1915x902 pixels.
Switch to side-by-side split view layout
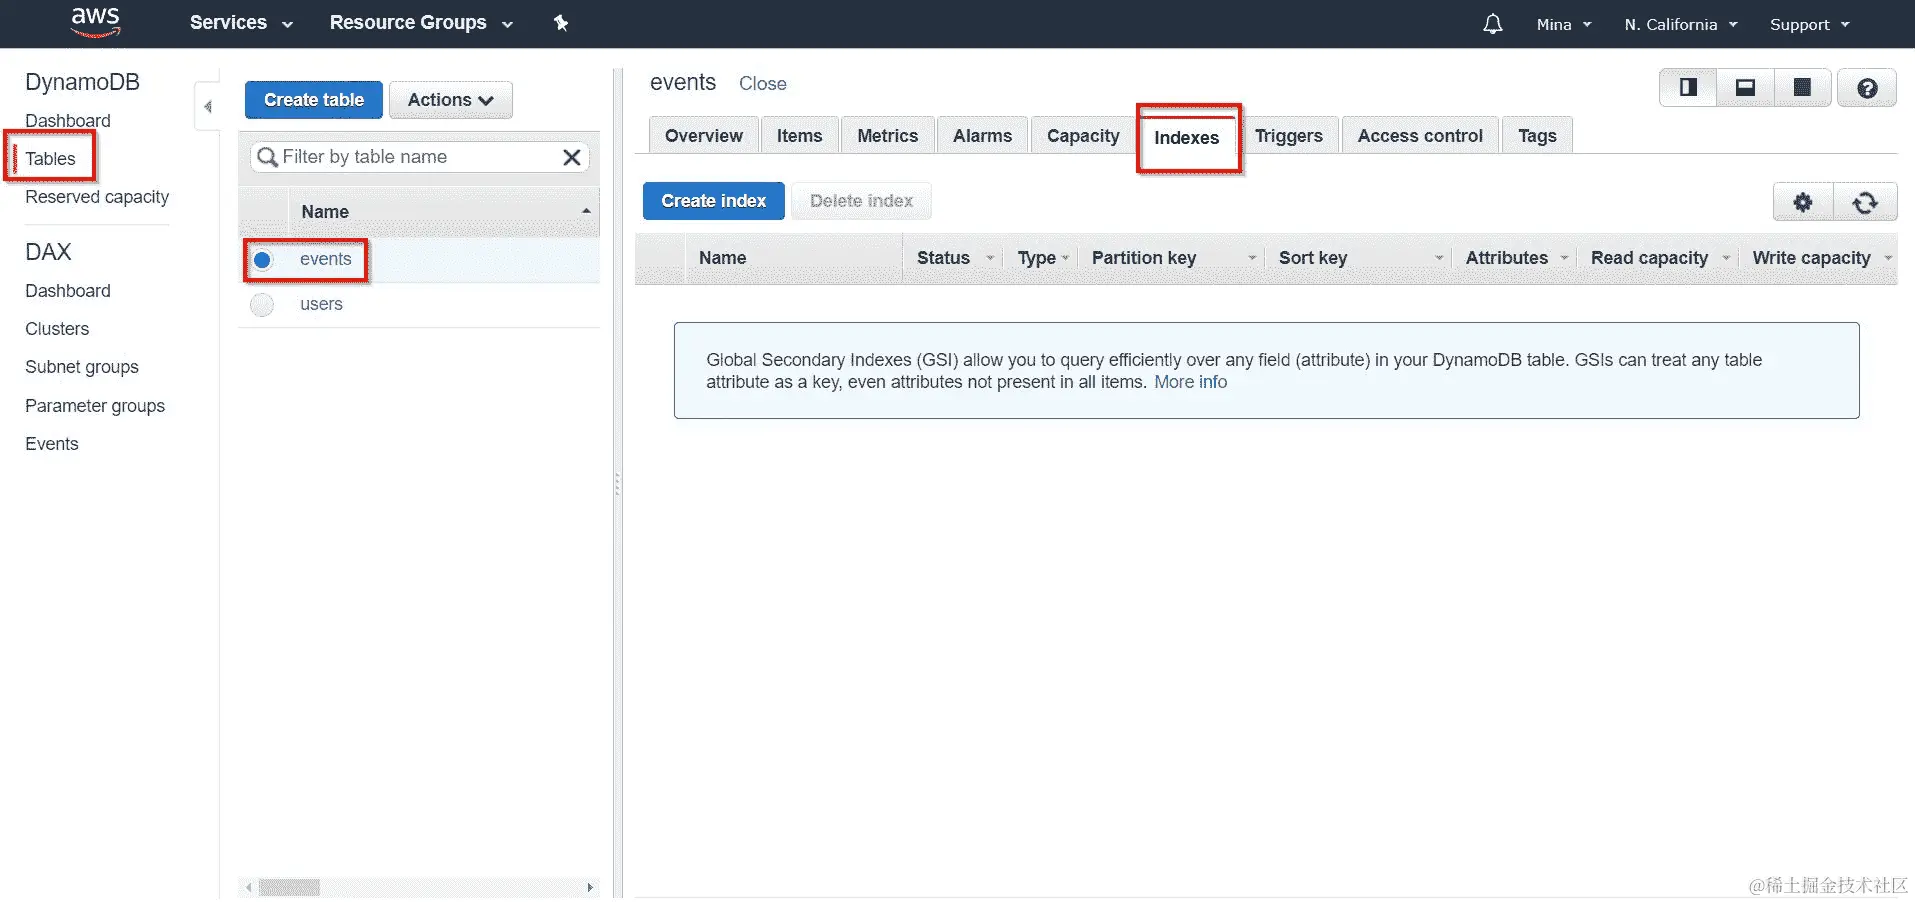point(1689,88)
